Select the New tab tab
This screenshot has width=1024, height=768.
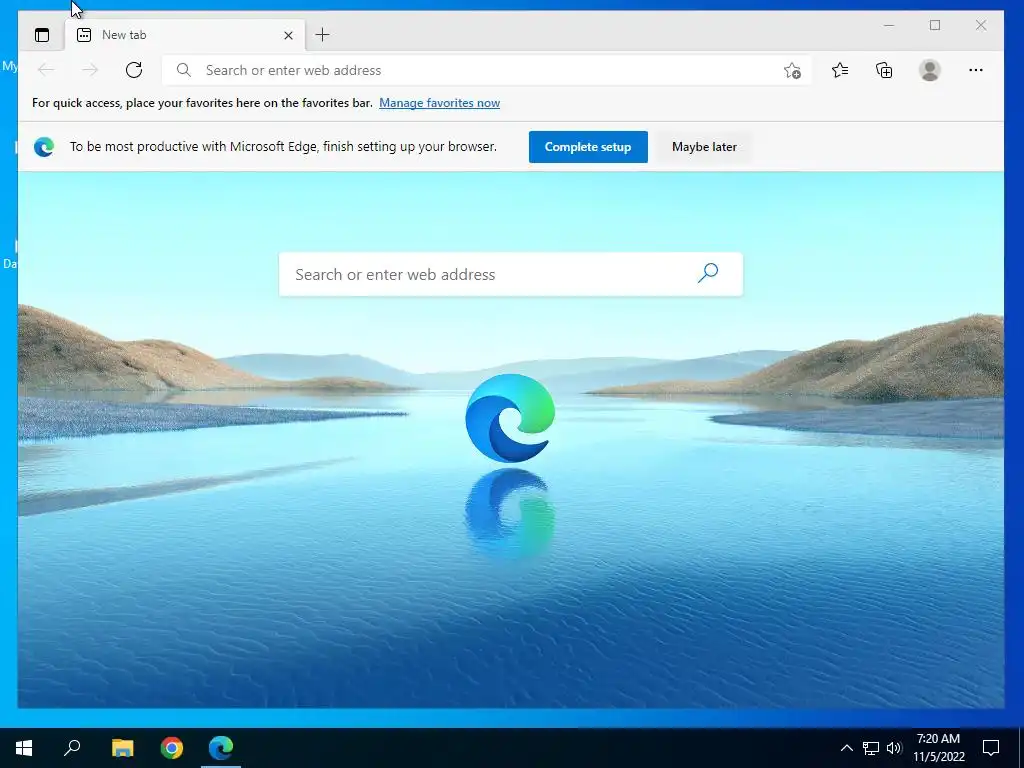(185, 35)
